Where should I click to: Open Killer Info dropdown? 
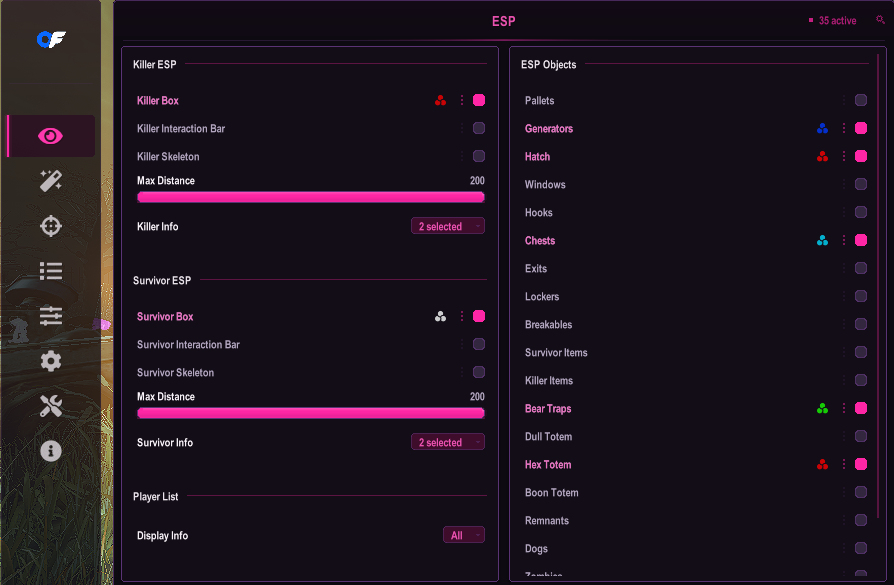[448, 226]
